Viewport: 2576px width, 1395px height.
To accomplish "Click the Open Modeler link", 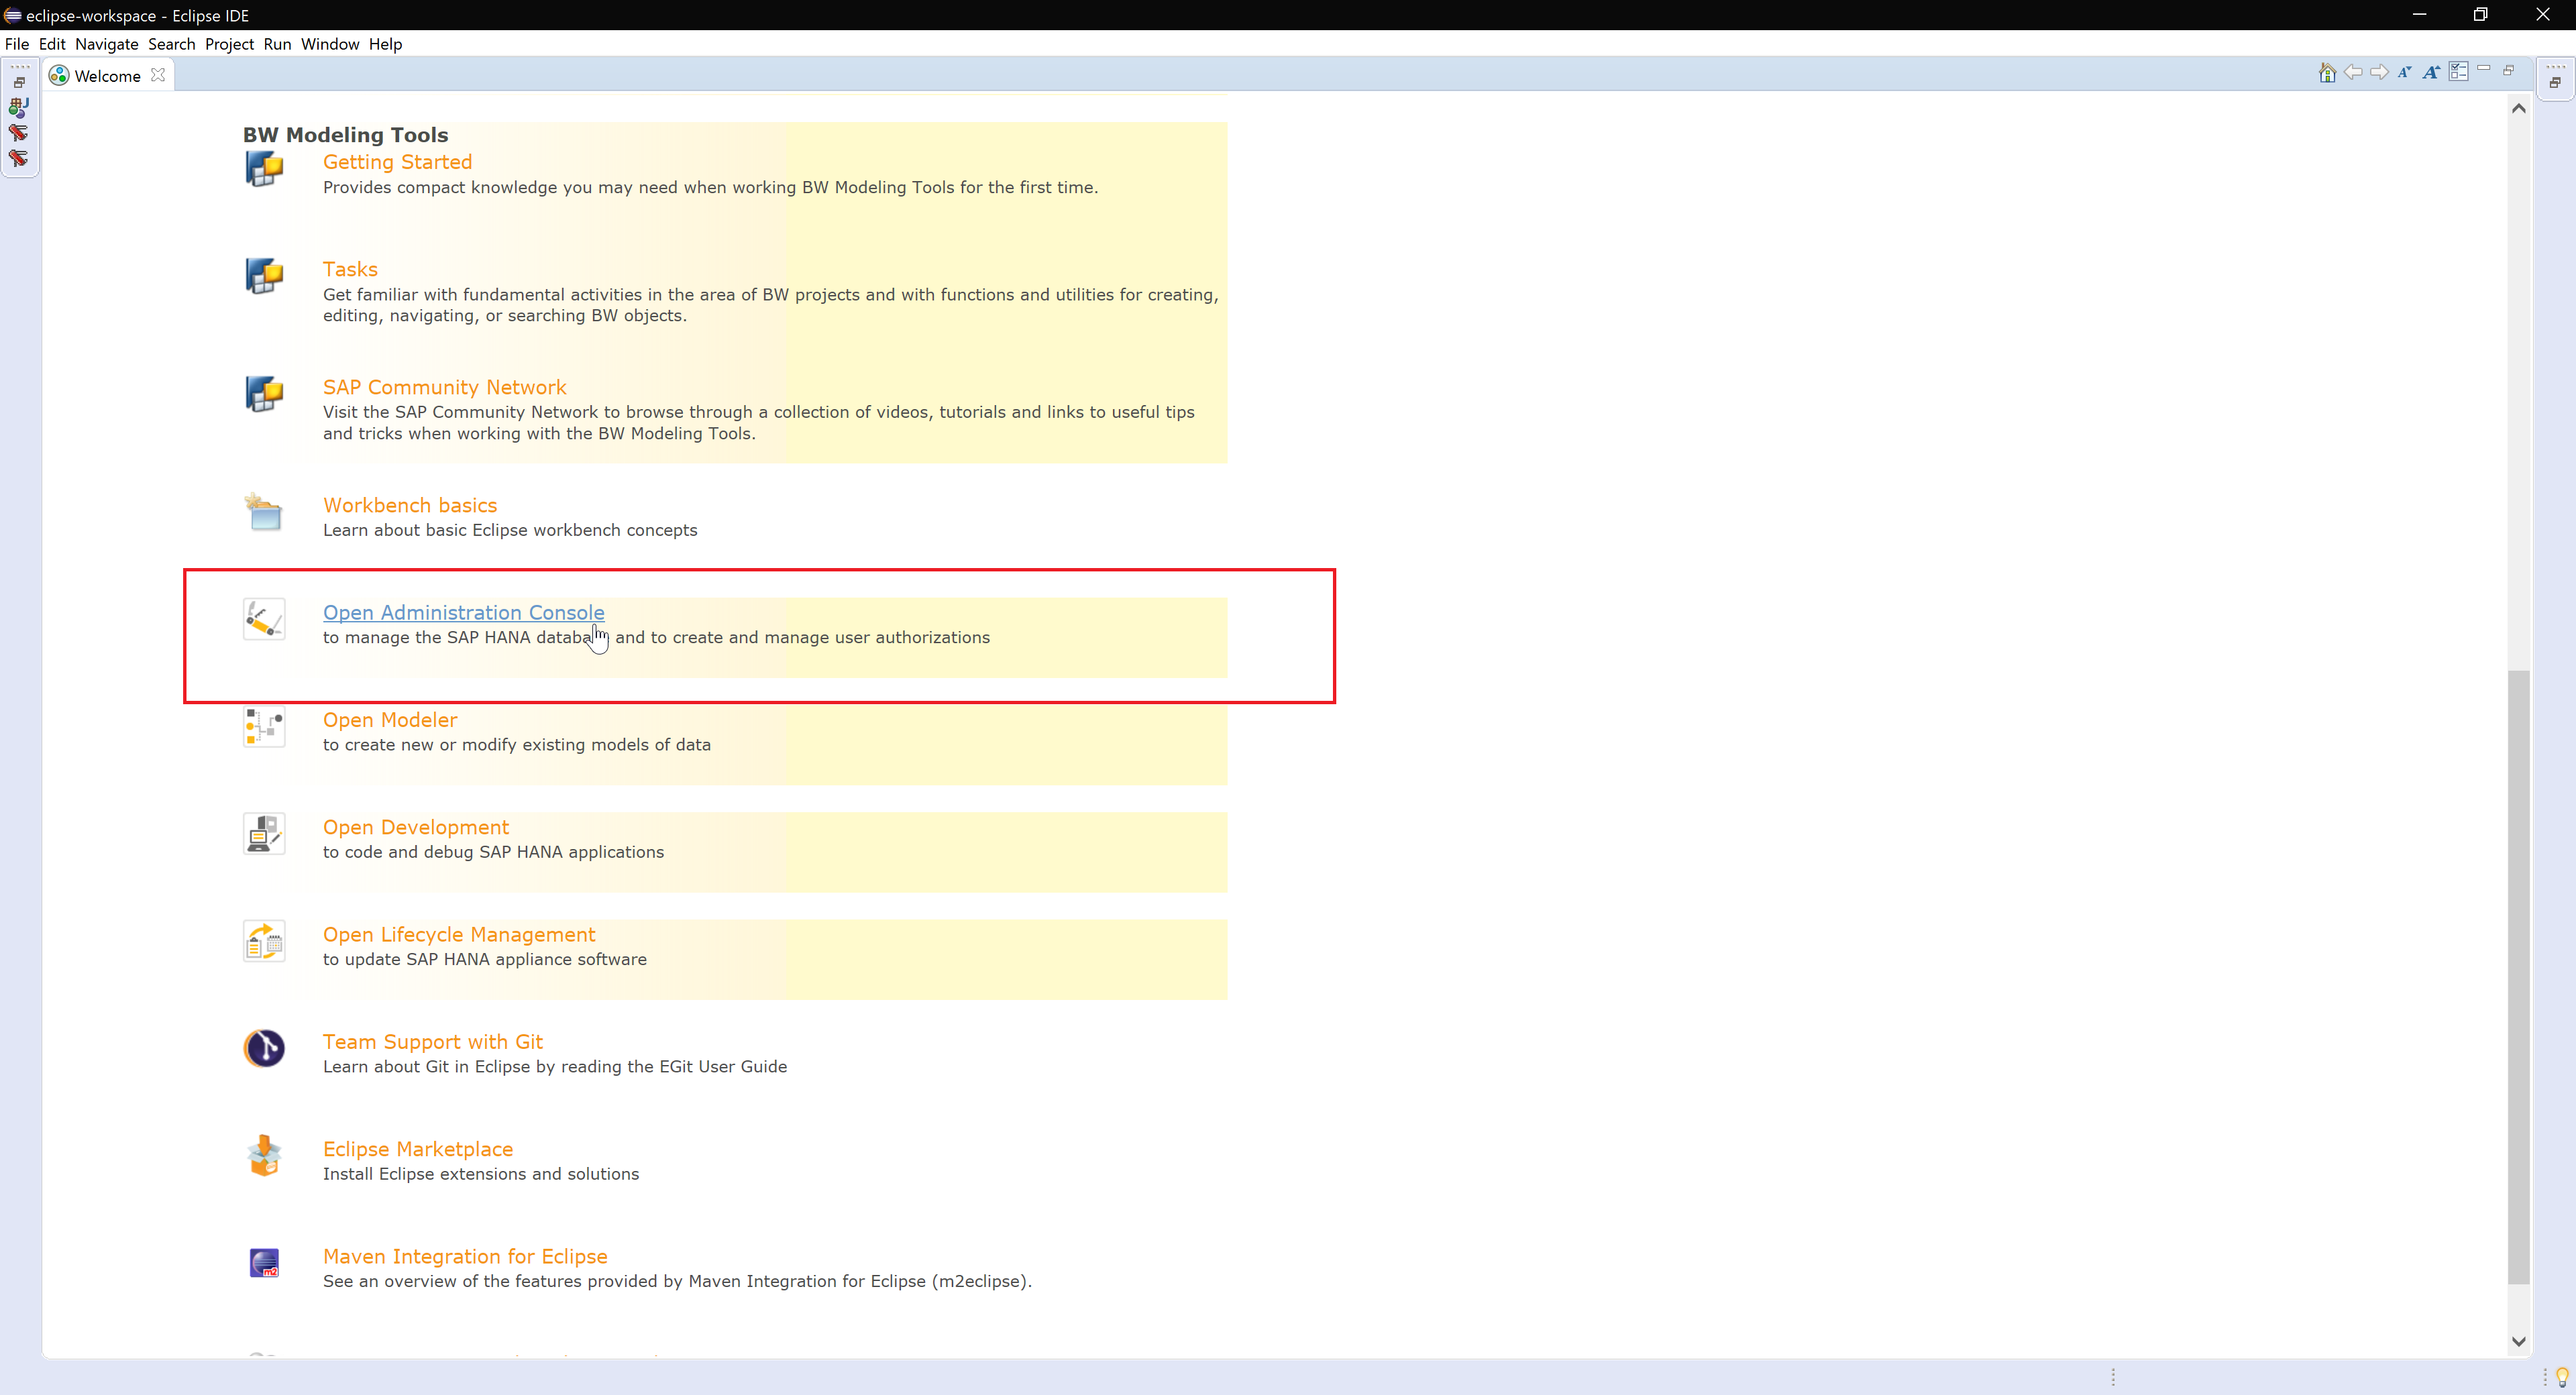I will (390, 720).
